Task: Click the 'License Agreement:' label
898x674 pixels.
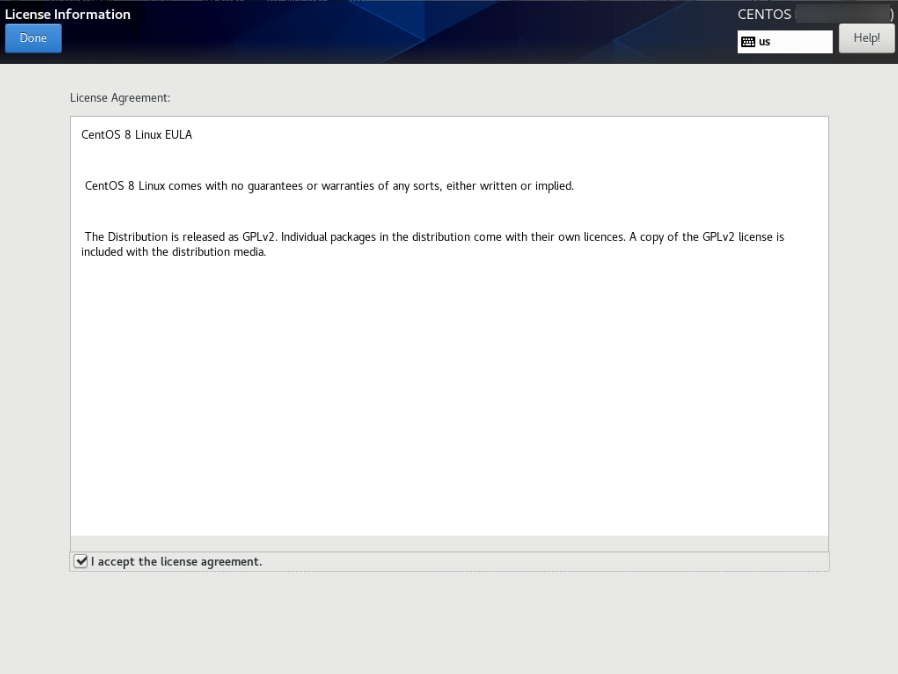Action: [x=120, y=98]
